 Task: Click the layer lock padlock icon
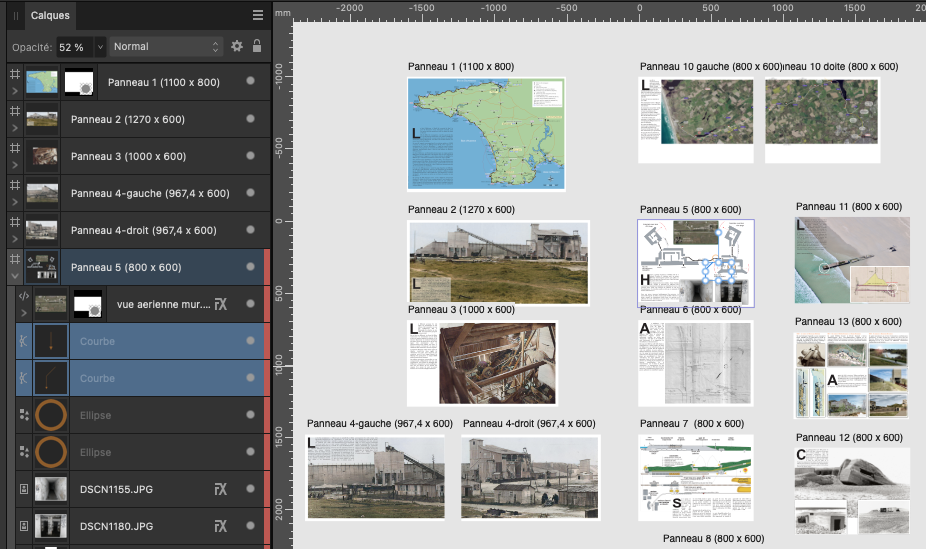coord(257,46)
